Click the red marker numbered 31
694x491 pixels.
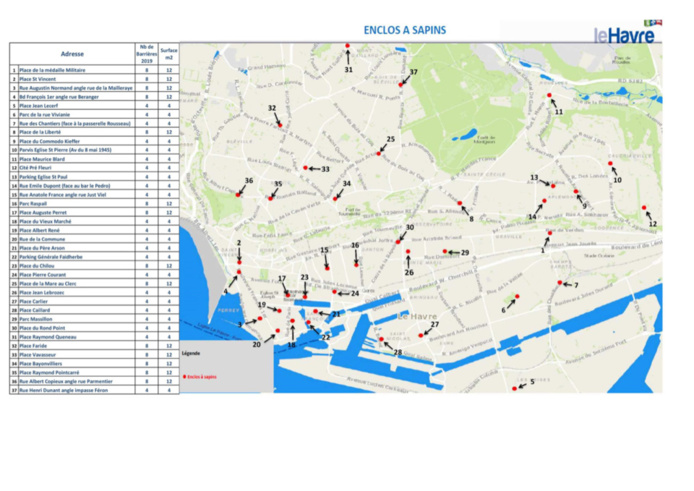pyautogui.click(x=347, y=47)
